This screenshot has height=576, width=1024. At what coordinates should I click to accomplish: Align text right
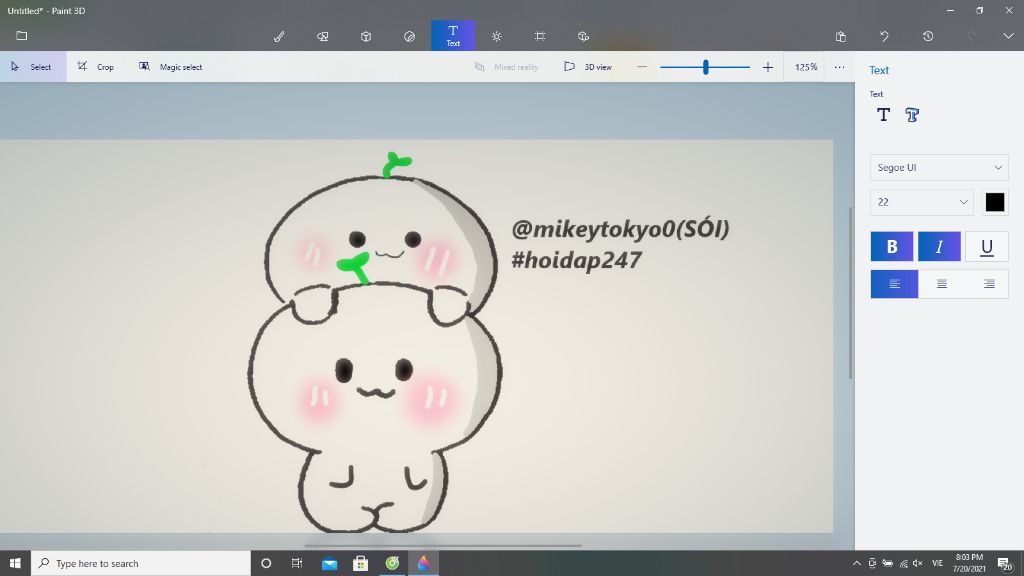[989, 283]
